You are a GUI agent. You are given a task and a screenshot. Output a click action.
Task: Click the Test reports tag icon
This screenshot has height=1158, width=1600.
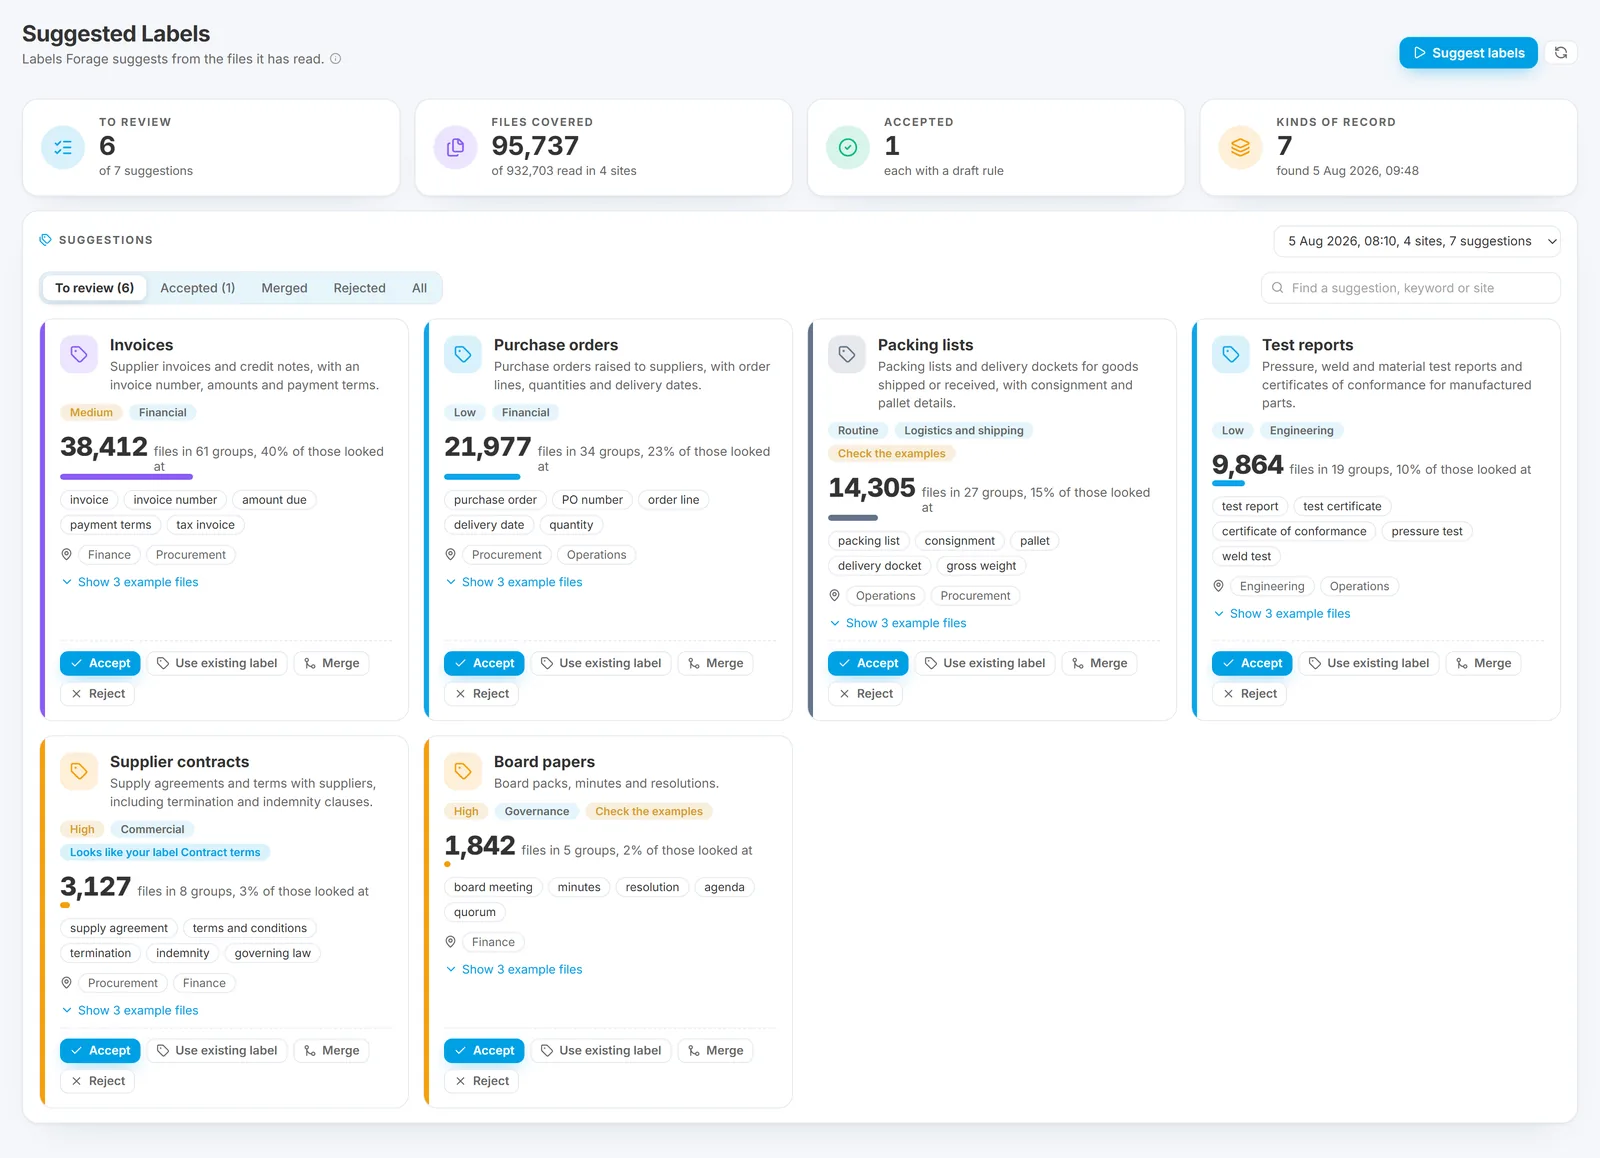coord(1231,354)
